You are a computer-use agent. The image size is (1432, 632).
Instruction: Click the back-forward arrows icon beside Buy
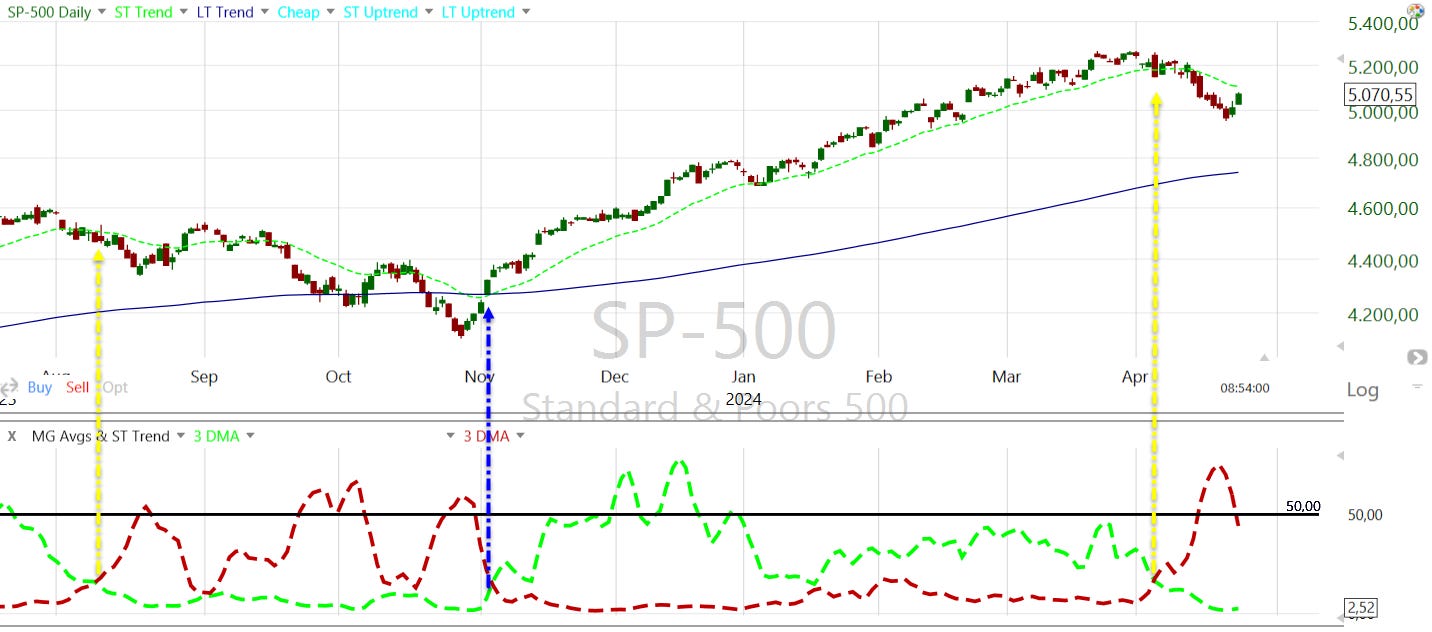pos(9,387)
